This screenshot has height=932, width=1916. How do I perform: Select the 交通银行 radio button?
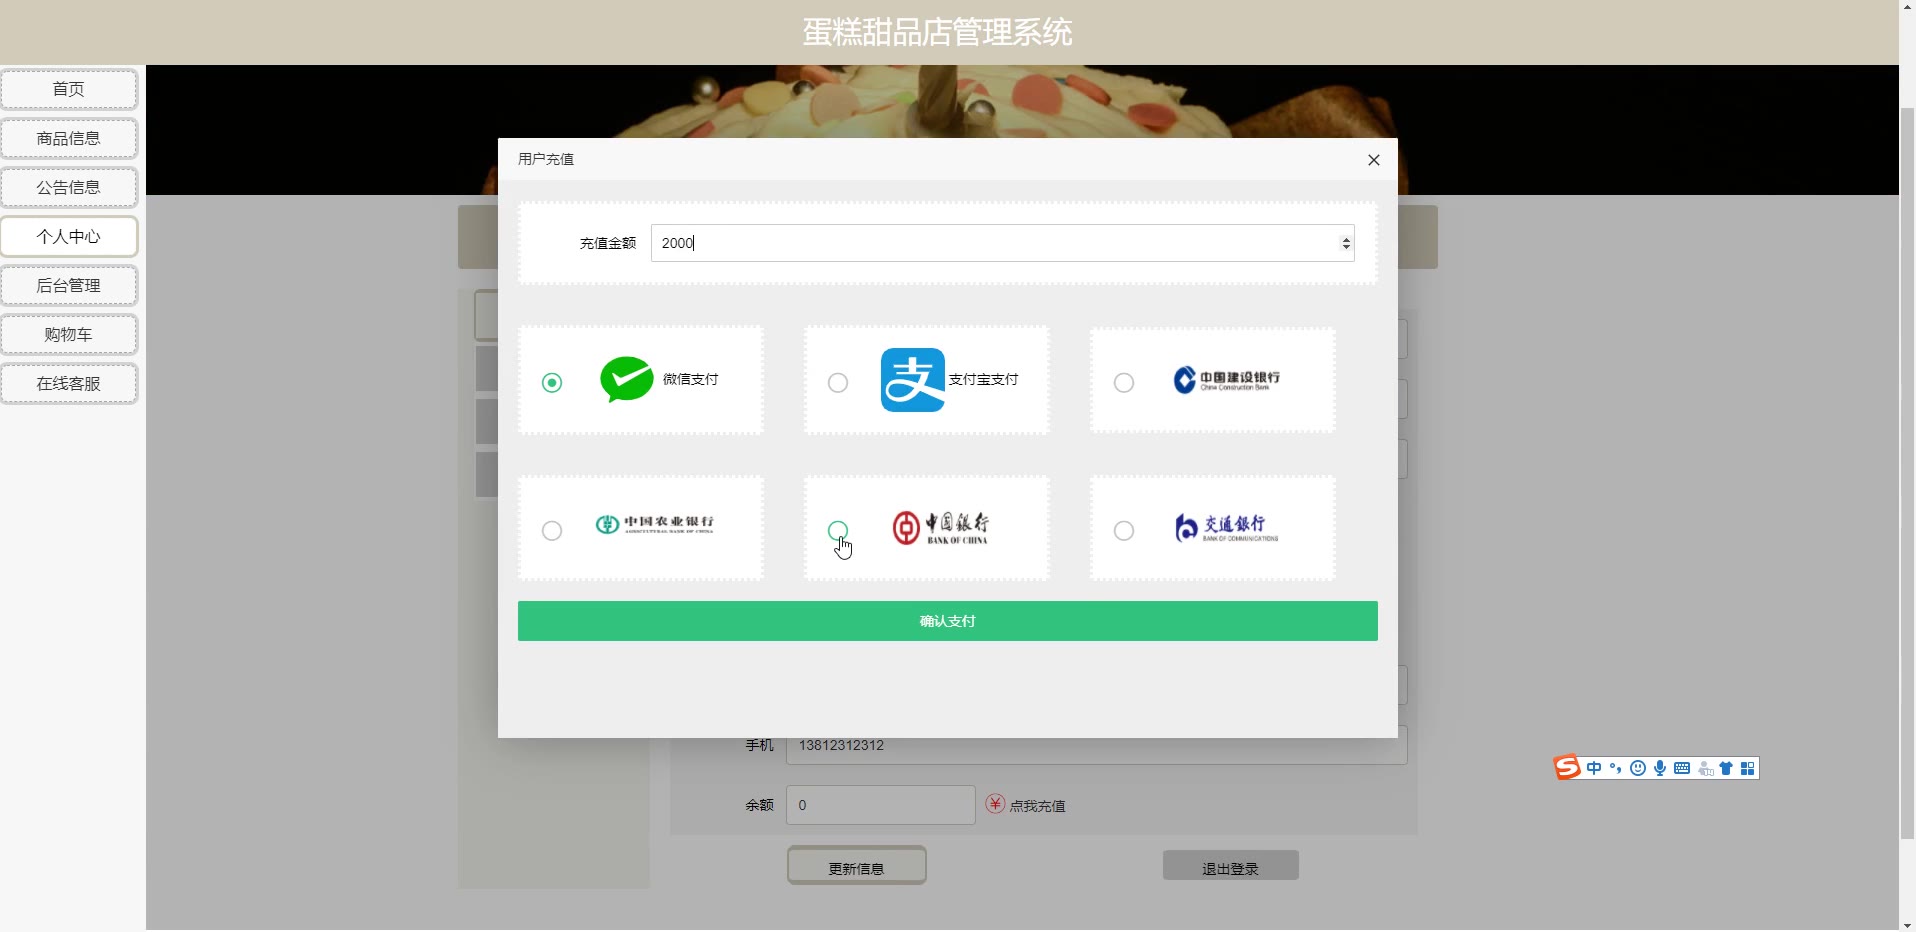coord(1124,530)
